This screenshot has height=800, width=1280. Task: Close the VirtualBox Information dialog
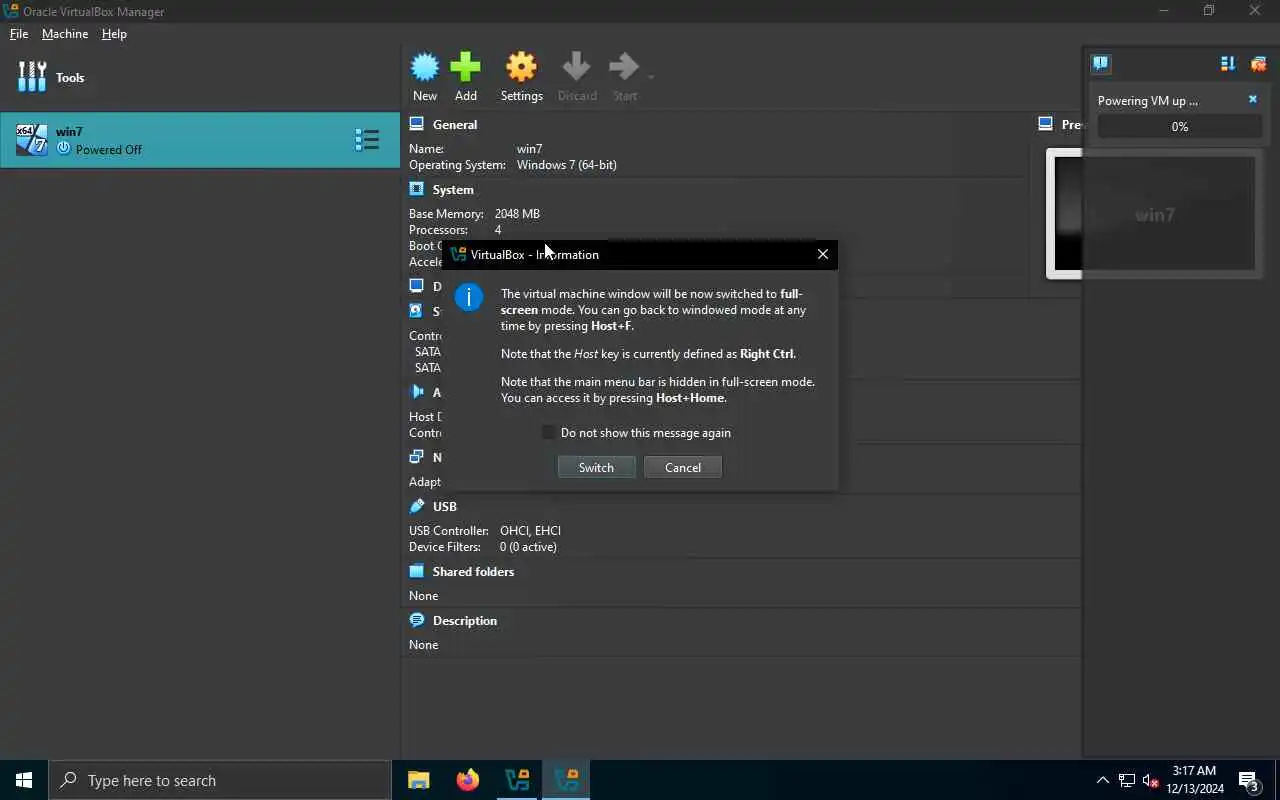click(x=823, y=254)
